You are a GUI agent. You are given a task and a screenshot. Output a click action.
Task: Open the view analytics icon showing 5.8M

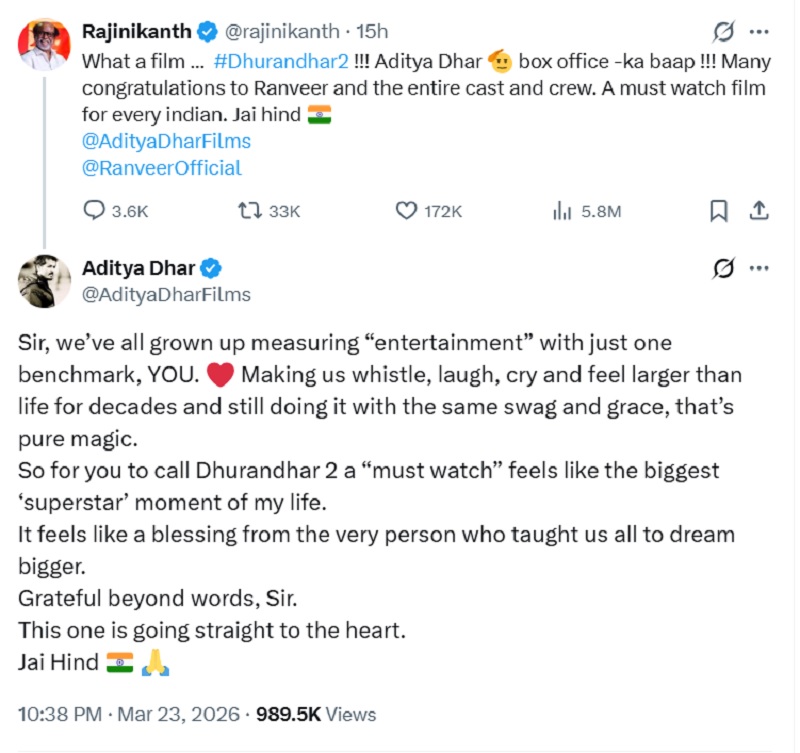coord(561,211)
